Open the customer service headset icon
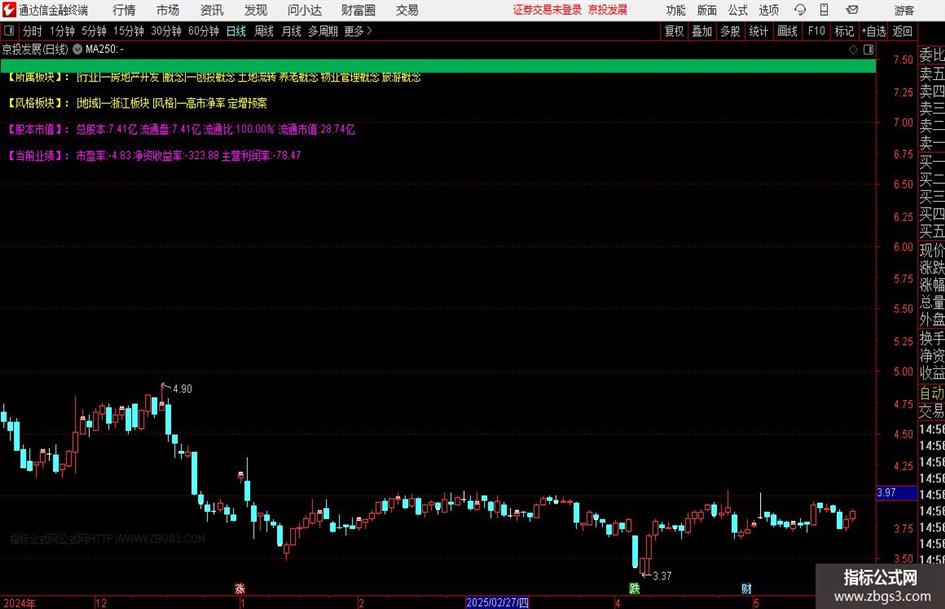The height and width of the screenshot is (609, 945). pyautogui.click(x=800, y=10)
